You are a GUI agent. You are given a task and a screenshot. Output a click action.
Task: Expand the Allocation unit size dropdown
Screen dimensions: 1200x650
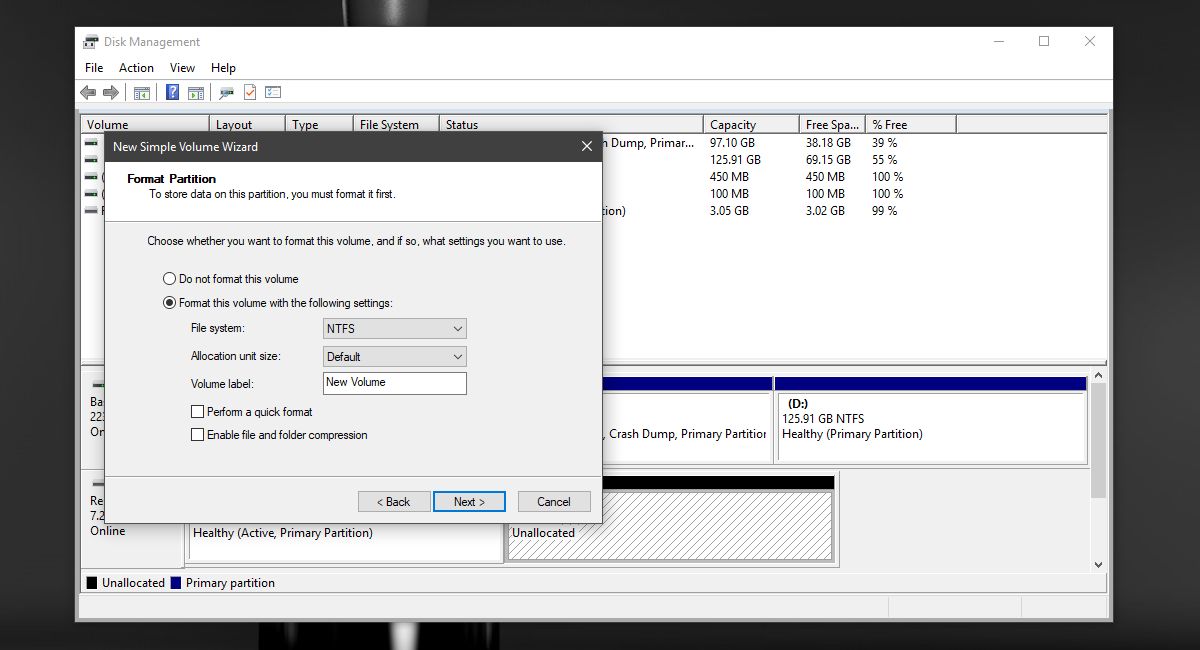tap(395, 357)
